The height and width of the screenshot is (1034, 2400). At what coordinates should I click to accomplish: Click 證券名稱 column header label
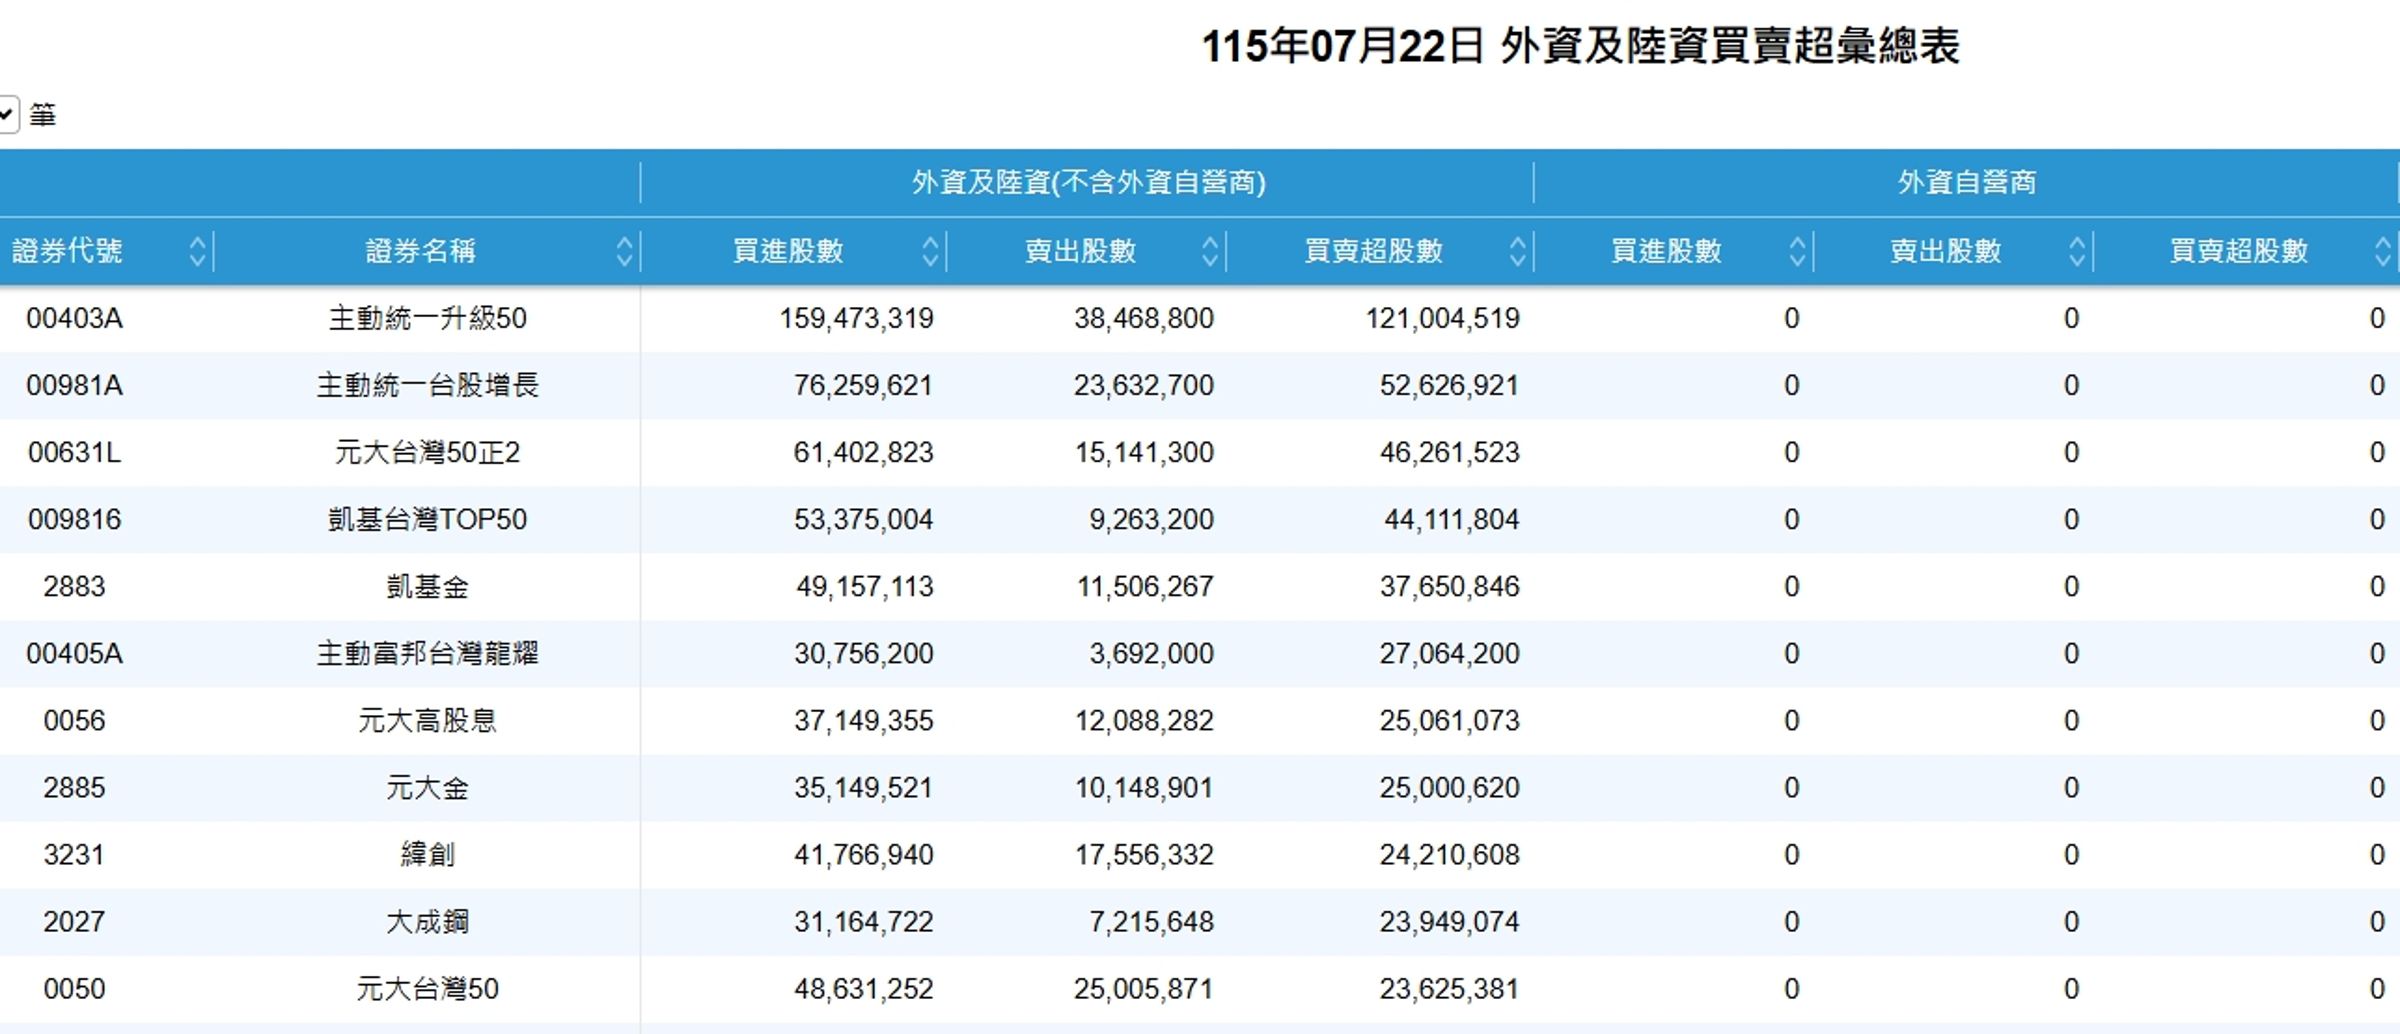tap(420, 251)
